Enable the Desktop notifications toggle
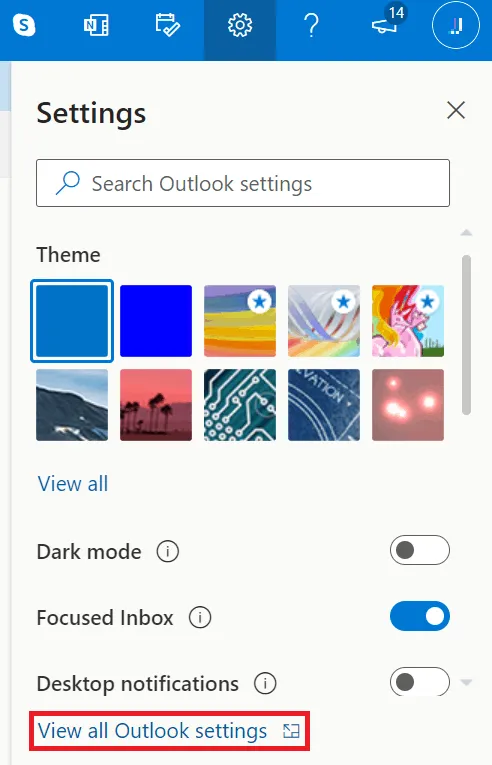This screenshot has width=492, height=765. [419, 682]
